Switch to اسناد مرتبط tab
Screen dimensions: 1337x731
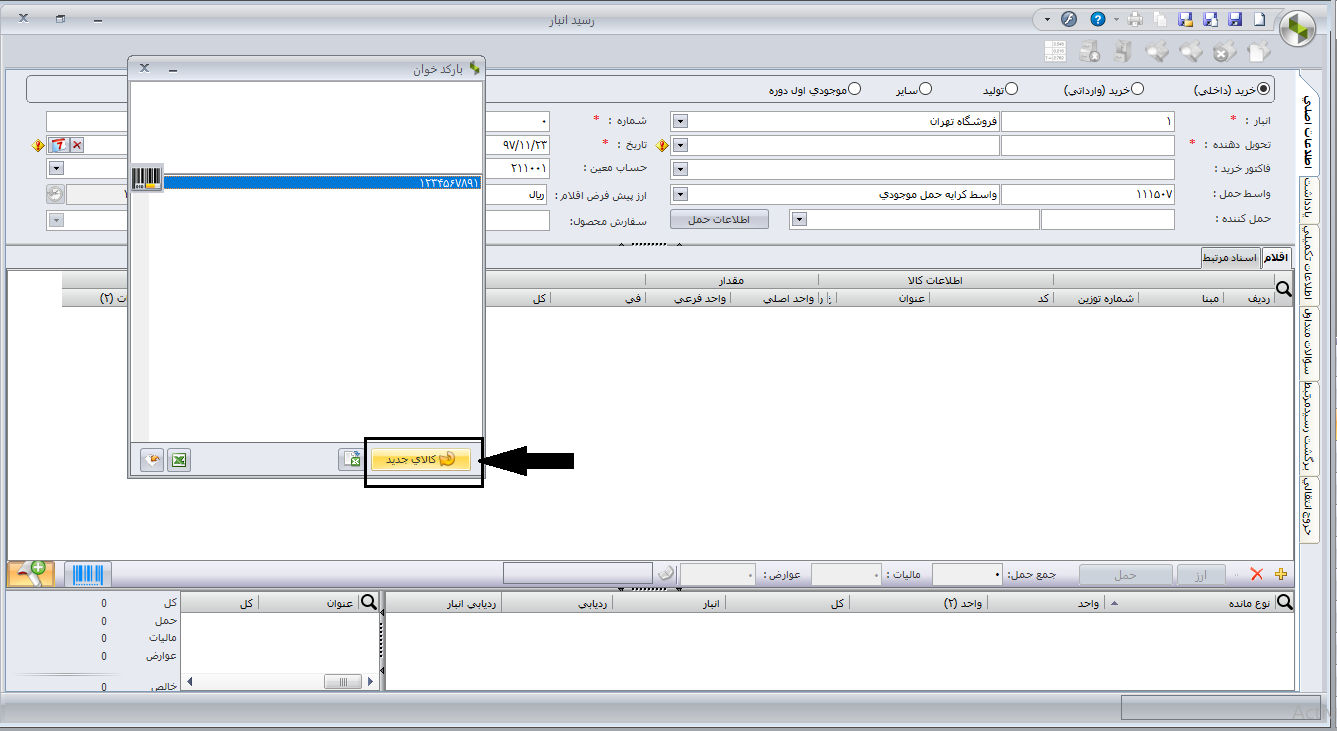point(1230,258)
